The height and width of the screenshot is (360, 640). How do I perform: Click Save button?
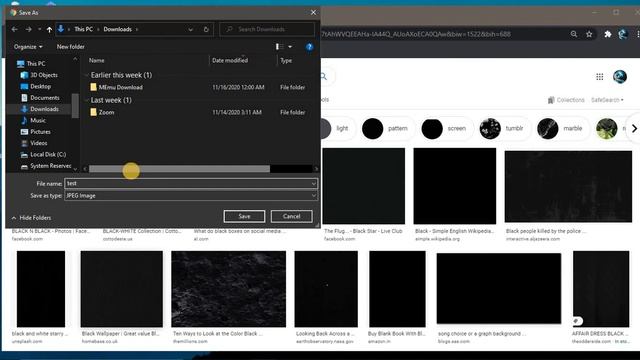(x=244, y=216)
